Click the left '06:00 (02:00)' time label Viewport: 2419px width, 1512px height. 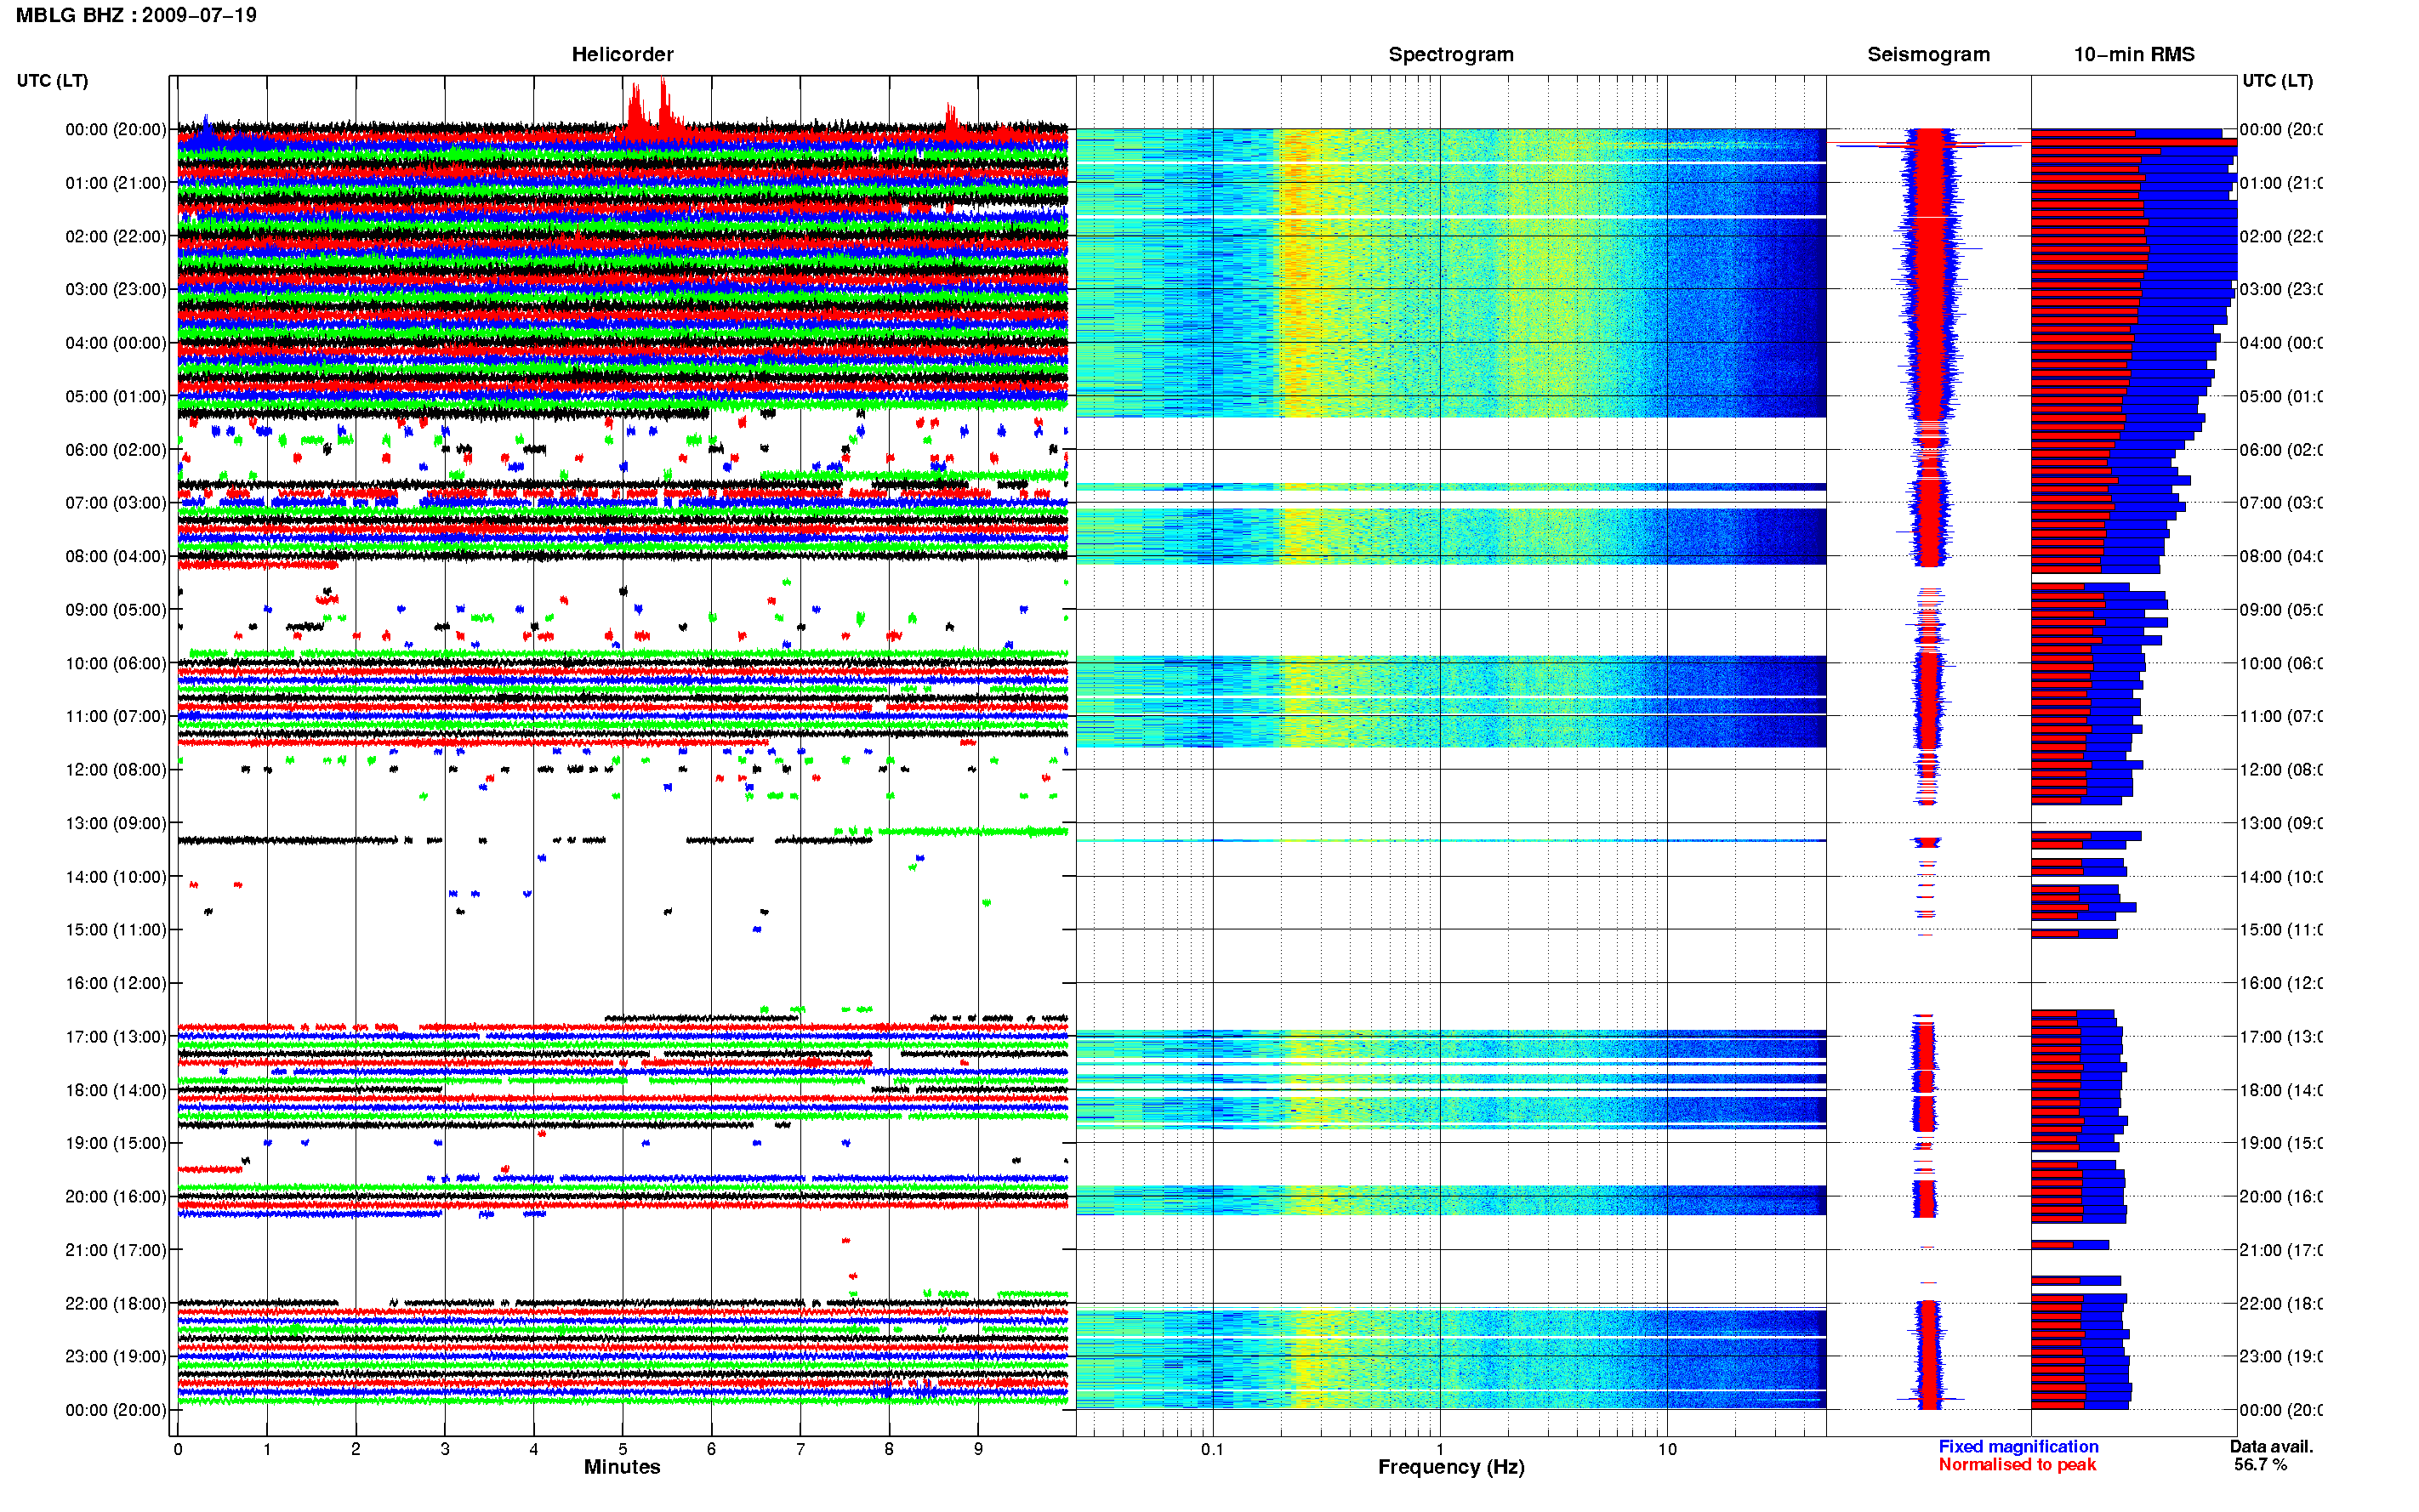point(116,450)
